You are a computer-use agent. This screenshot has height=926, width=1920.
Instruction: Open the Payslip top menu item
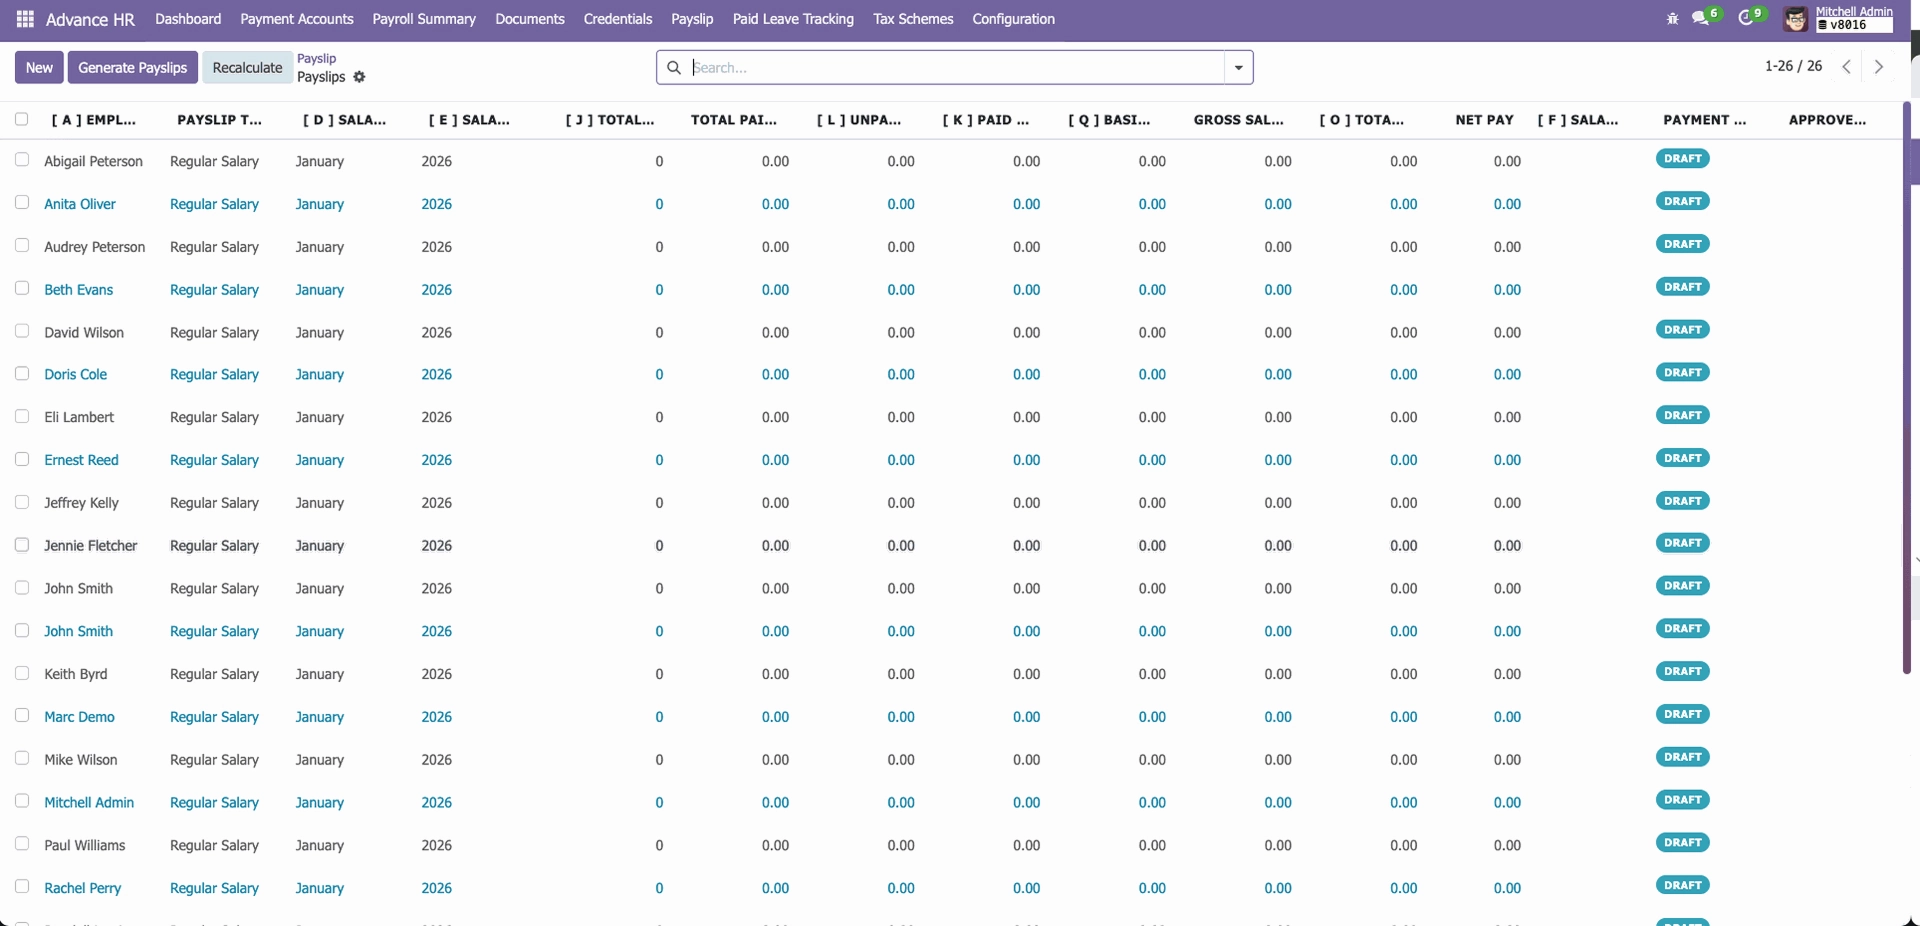692,19
